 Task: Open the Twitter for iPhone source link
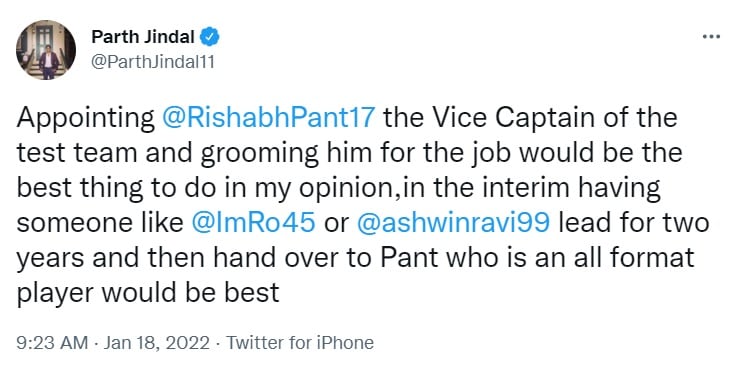point(300,343)
